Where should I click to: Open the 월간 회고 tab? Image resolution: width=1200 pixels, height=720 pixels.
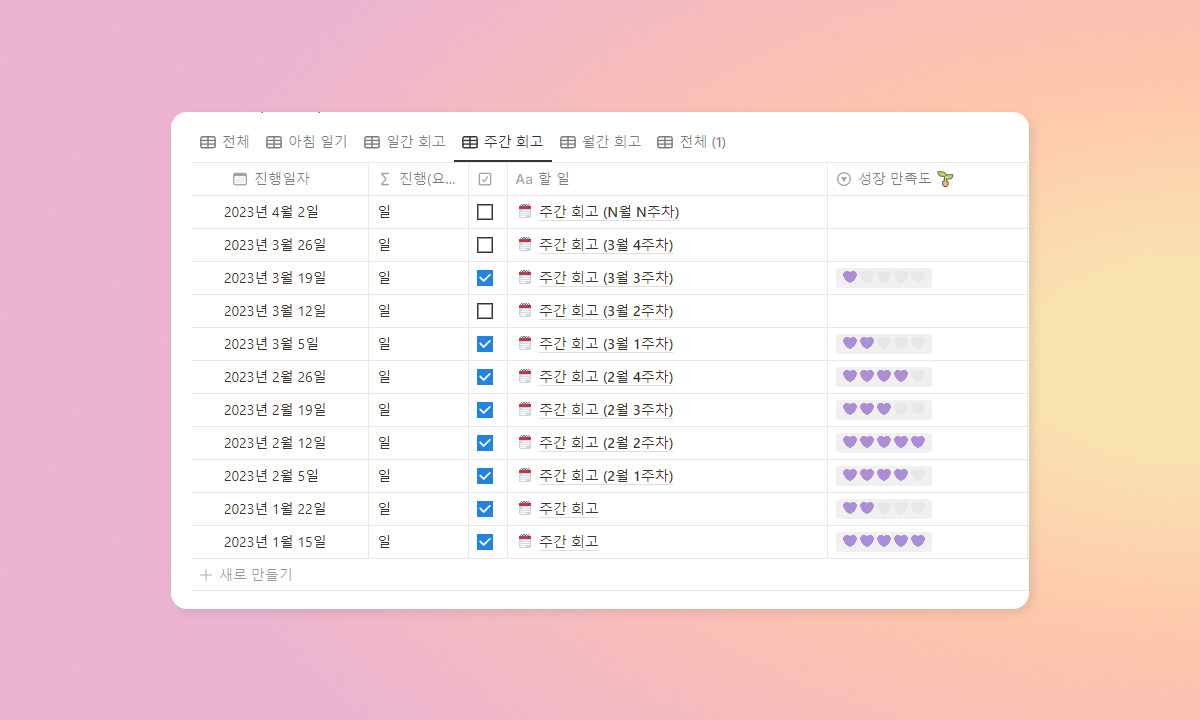coord(601,142)
